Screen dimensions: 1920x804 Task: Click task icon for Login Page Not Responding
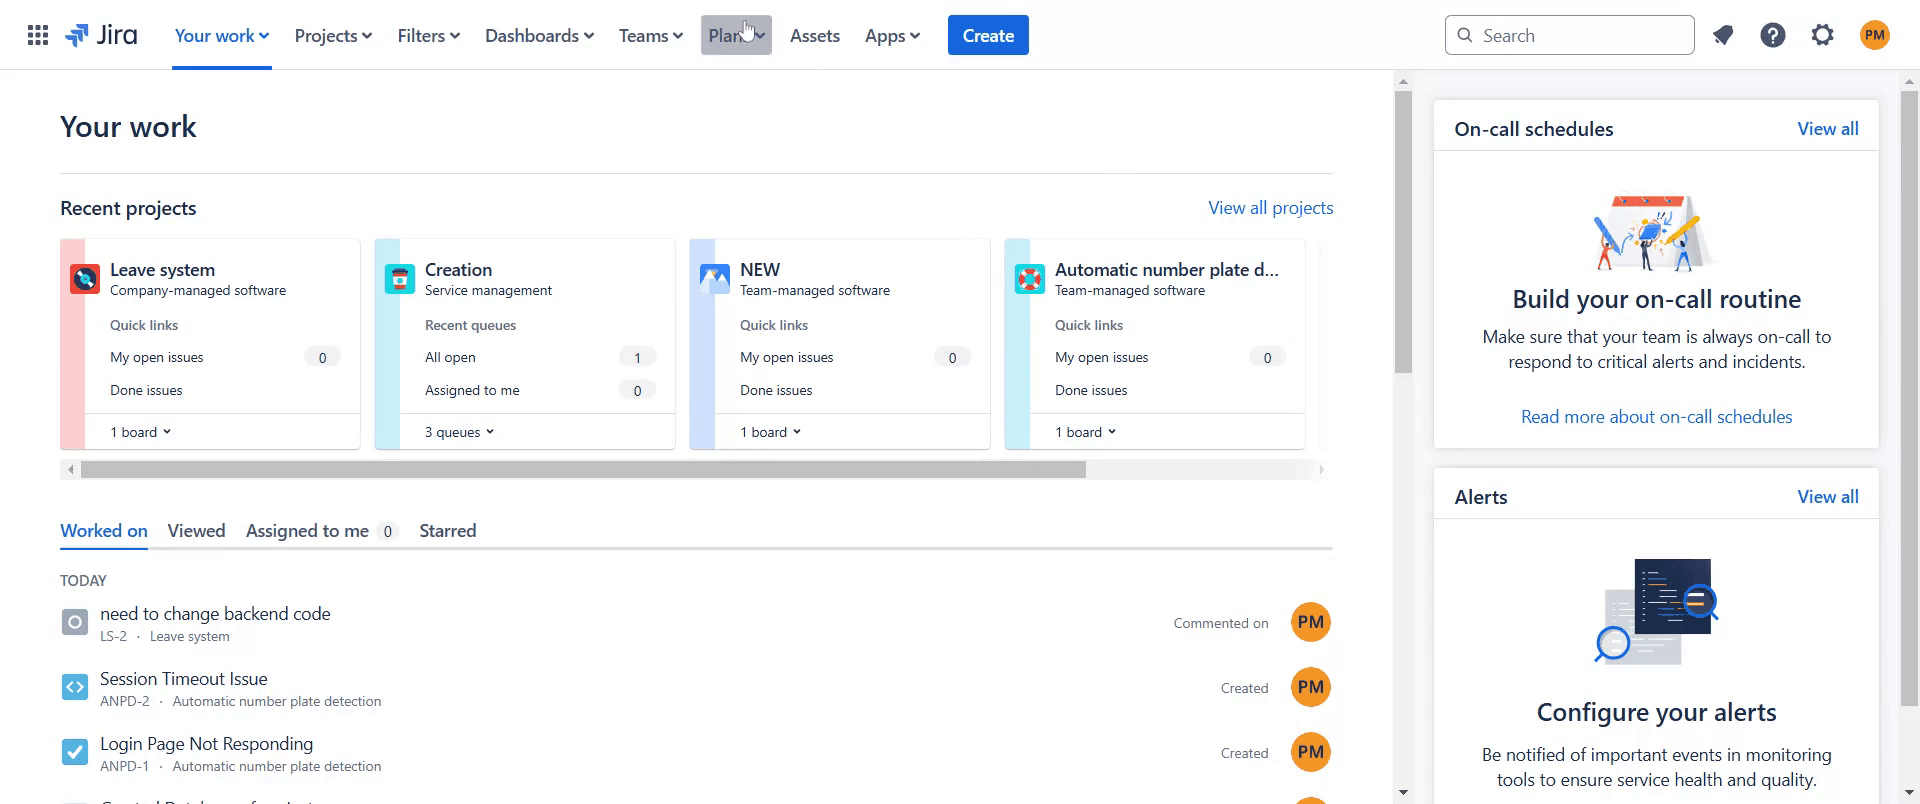[75, 752]
